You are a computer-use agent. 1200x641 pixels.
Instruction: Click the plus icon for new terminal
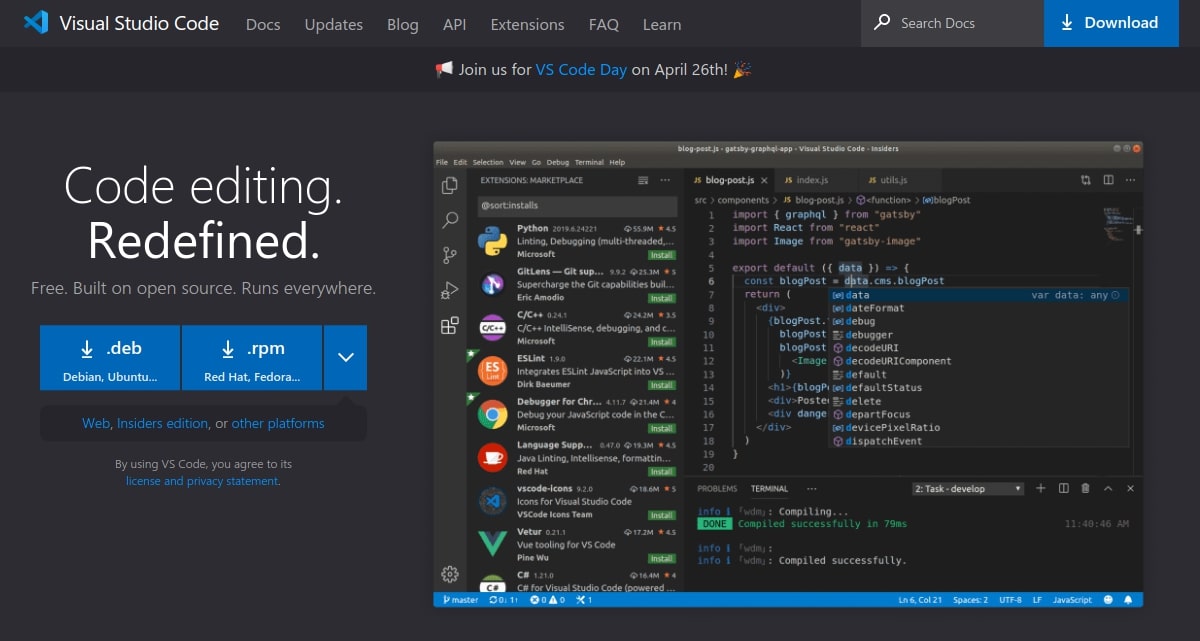pyautogui.click(x=1040, y=488)
